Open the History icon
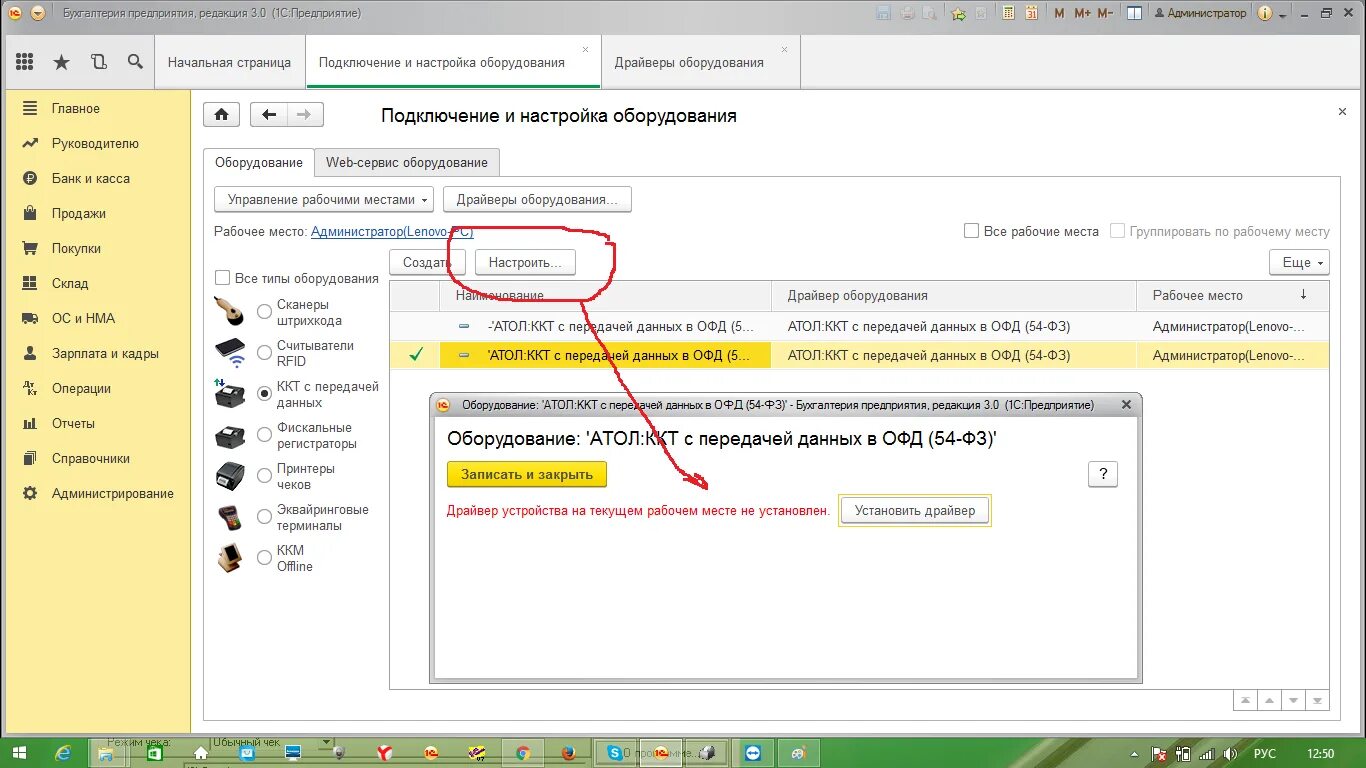The height and width of the screenshot is (768, 1366). [x=98, y=62]
